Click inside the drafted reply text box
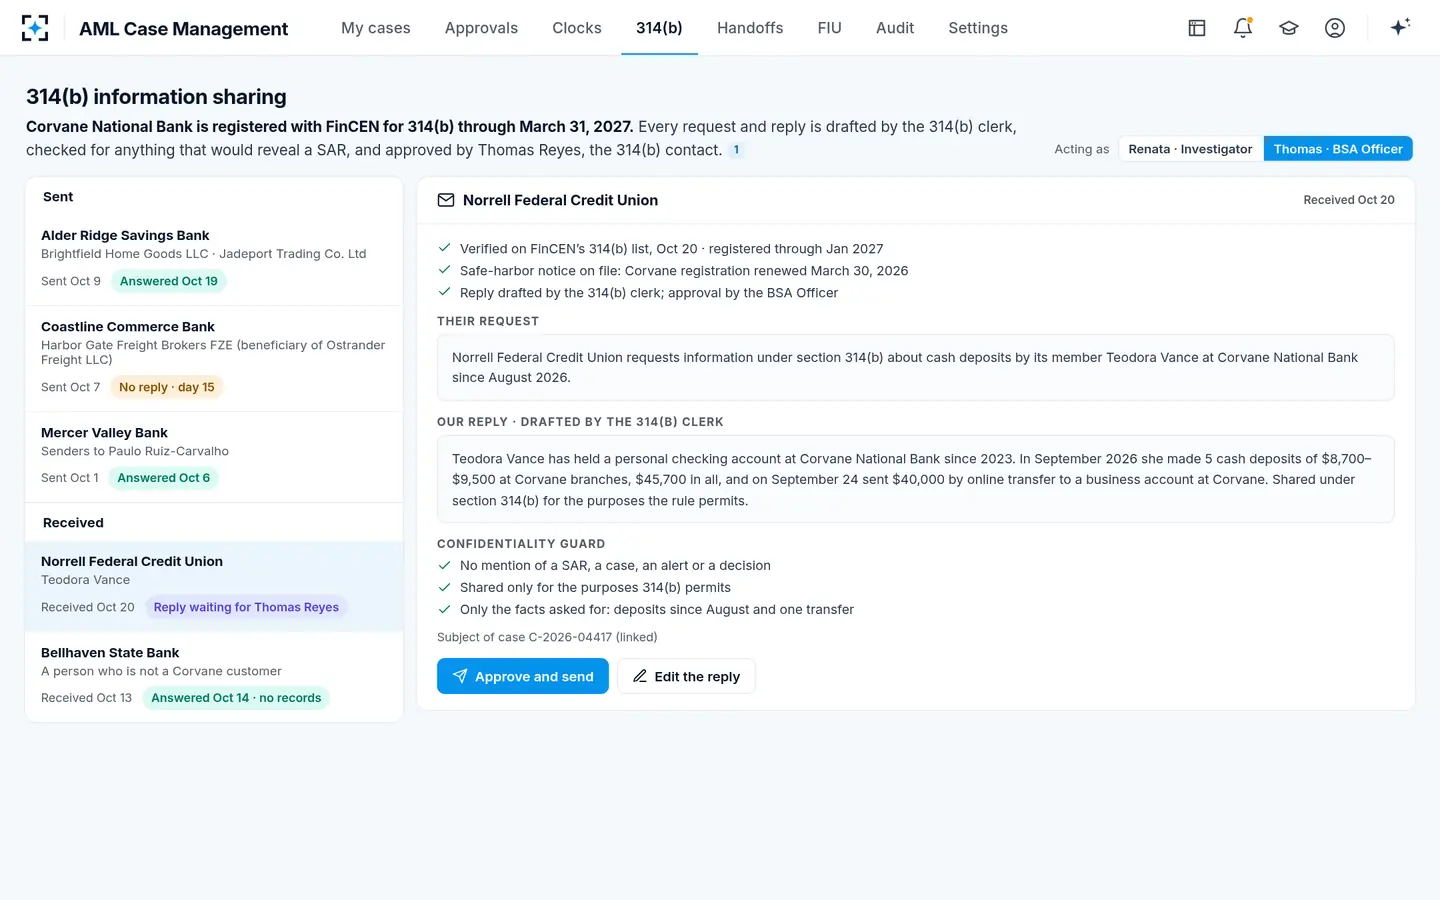Viewport: 1440px width, 900px height. pyautogui.click(x=915, y=479)
